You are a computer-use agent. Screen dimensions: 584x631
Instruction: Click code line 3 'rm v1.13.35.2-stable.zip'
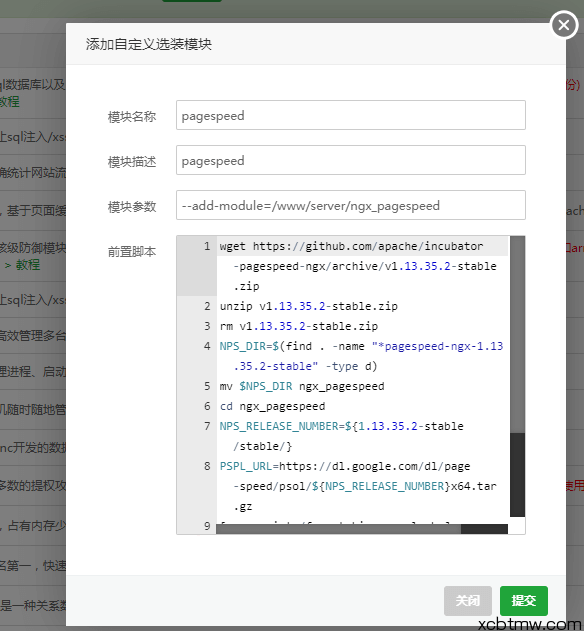(x=299, y=326)
